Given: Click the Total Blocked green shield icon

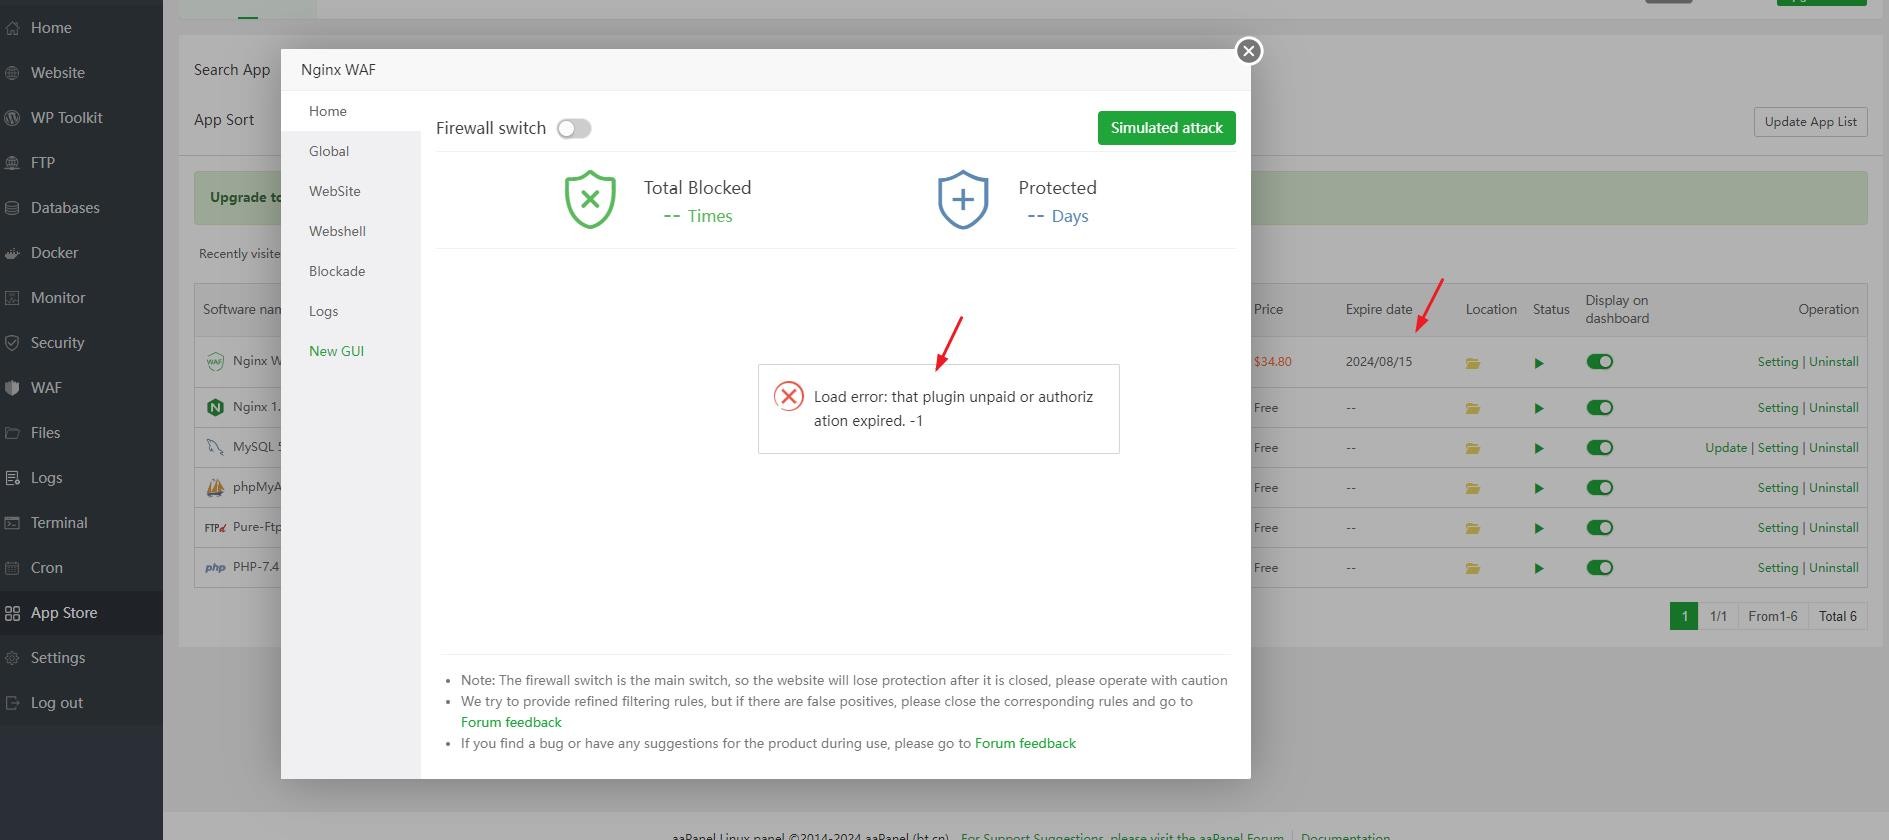Looking at the screenshot, I should [x=590, y=199].
